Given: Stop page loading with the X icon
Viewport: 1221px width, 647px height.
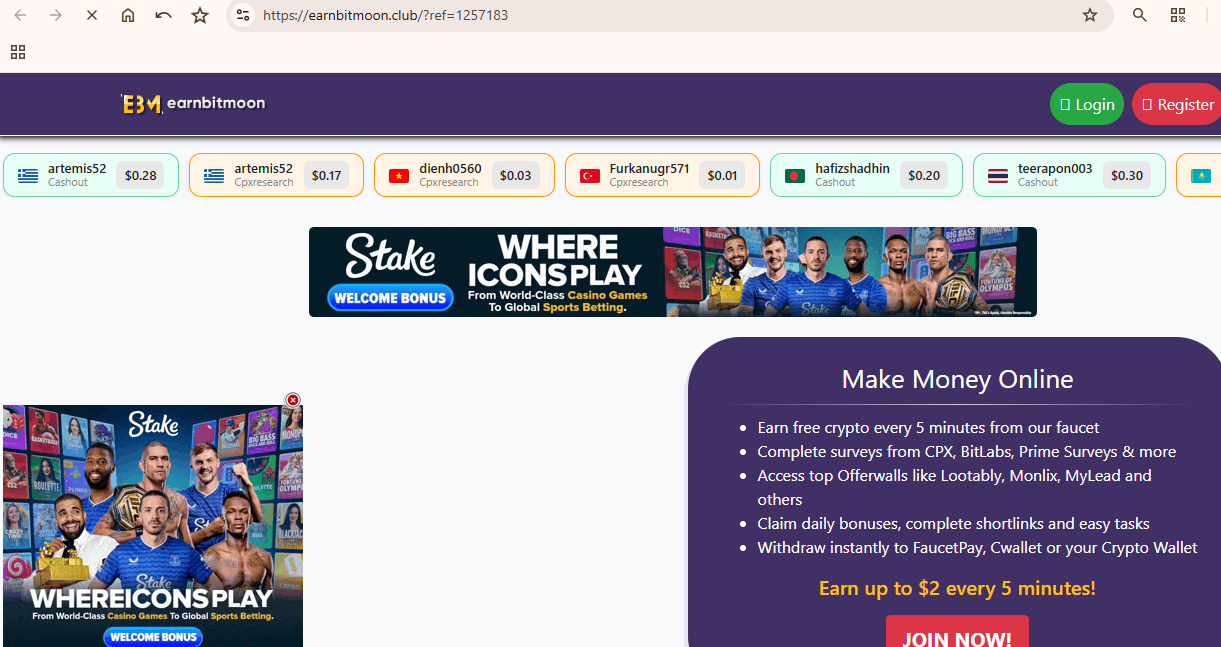Looking at the screenshot, I should click(92, 15).
